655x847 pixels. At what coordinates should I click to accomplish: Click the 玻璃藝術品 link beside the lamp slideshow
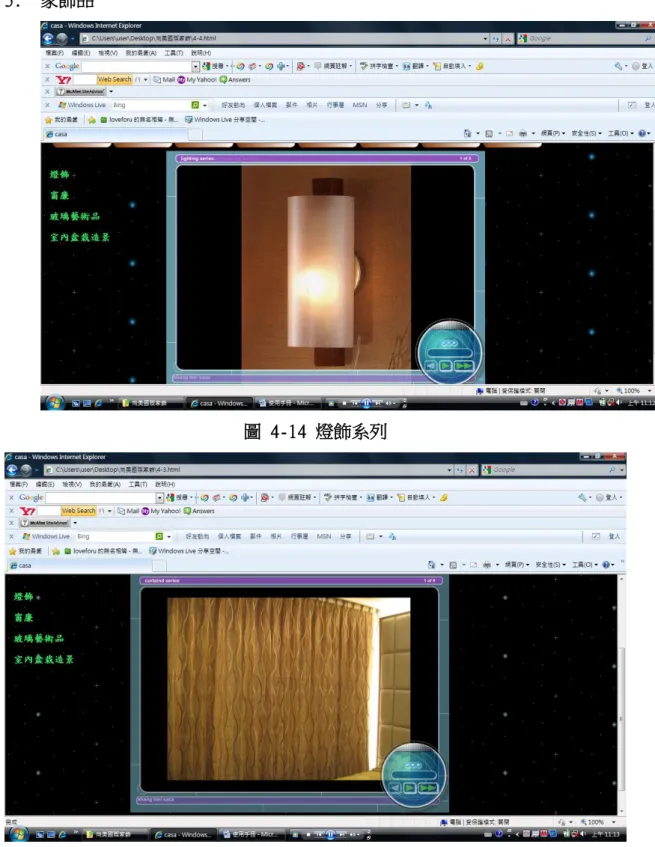(x=75, y=216)
